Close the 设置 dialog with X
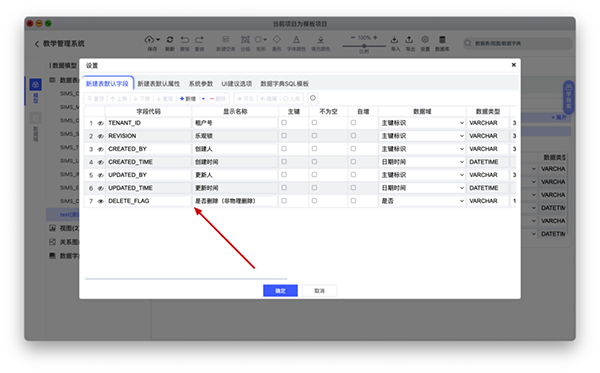 pos(514,65)
